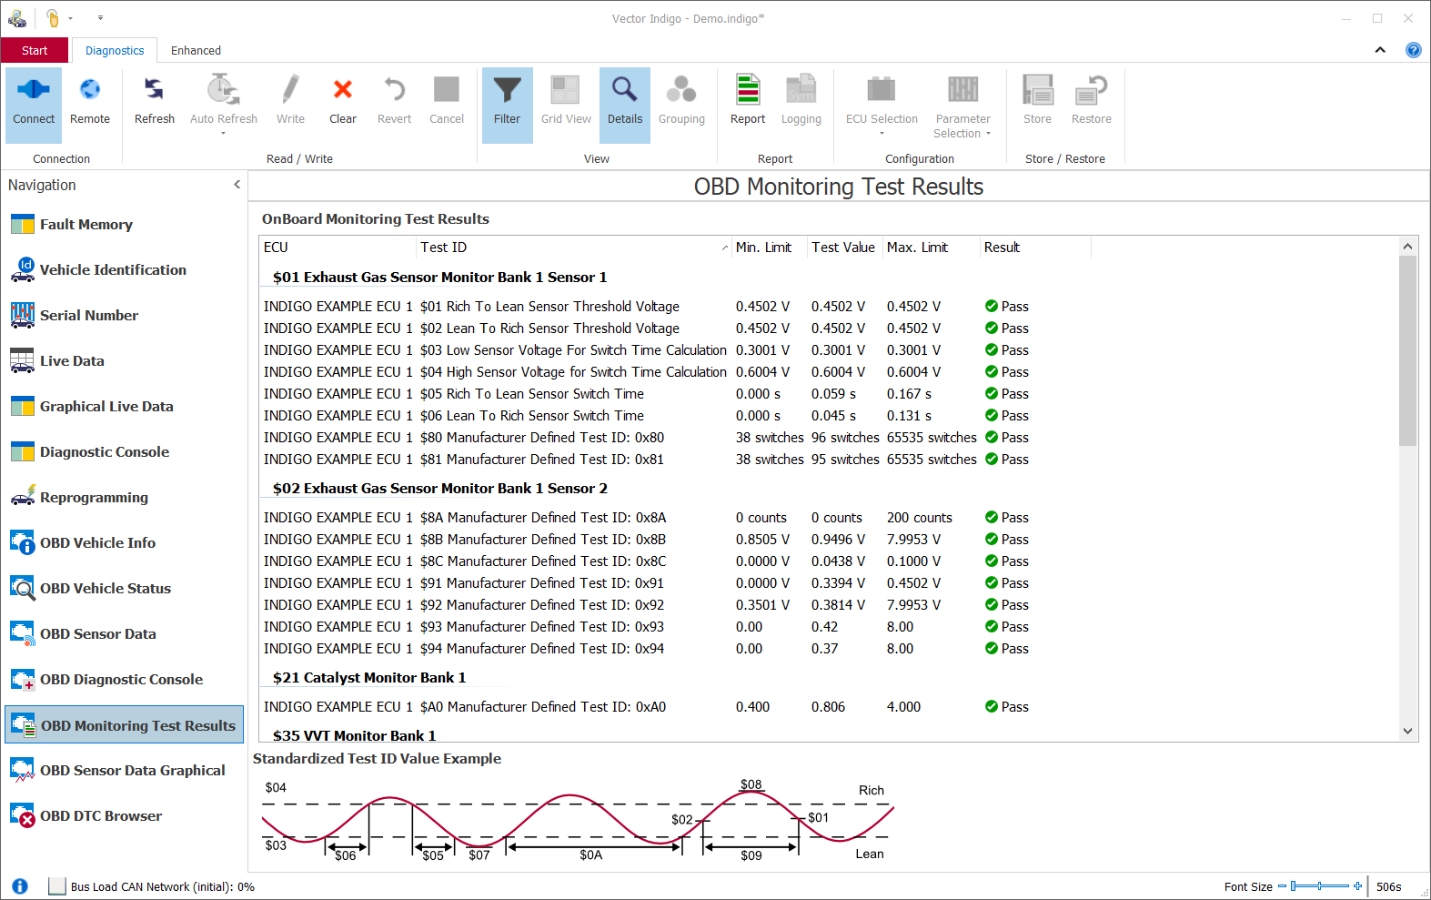Open the quick access toolbar dropdown

pos(100,18)
